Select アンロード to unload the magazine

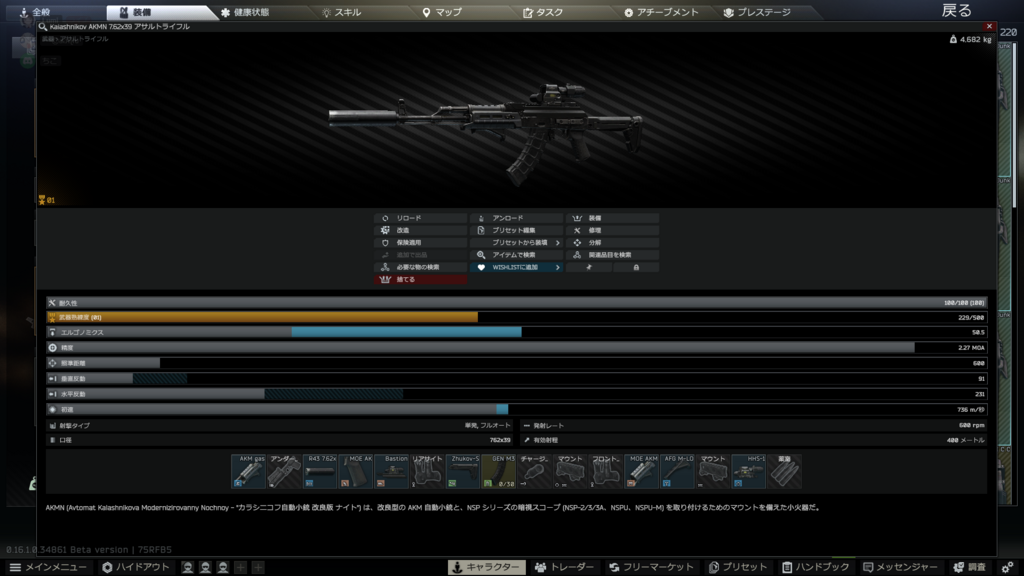click(516, 218)
